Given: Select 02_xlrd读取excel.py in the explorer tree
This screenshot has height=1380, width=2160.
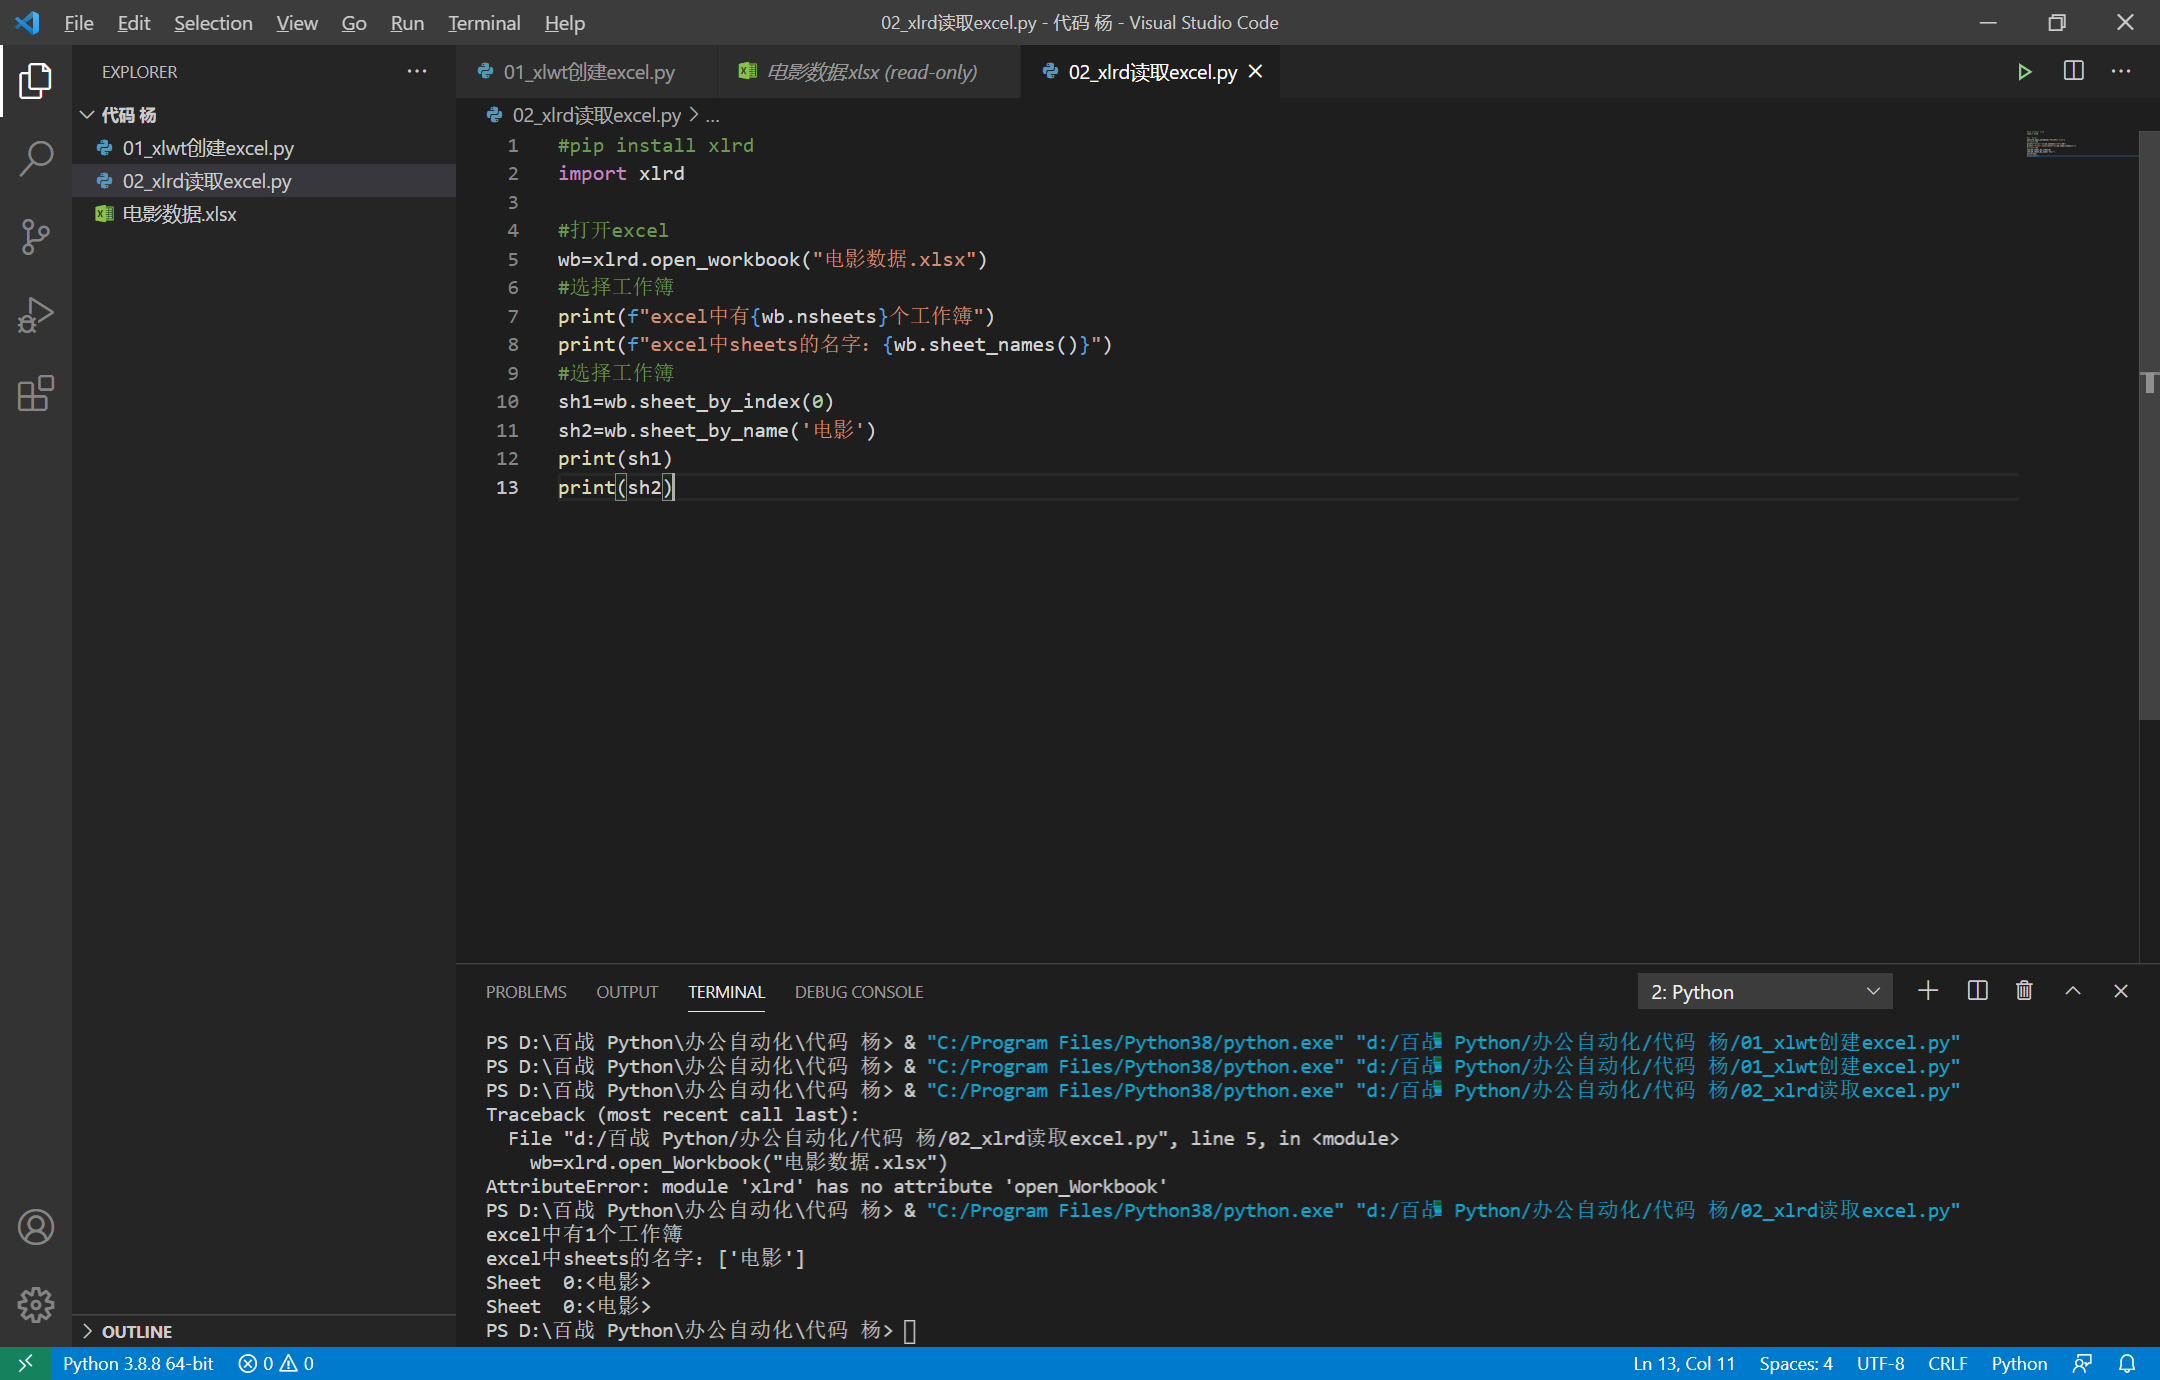Looking at the screenshot, I should [264, 181].
